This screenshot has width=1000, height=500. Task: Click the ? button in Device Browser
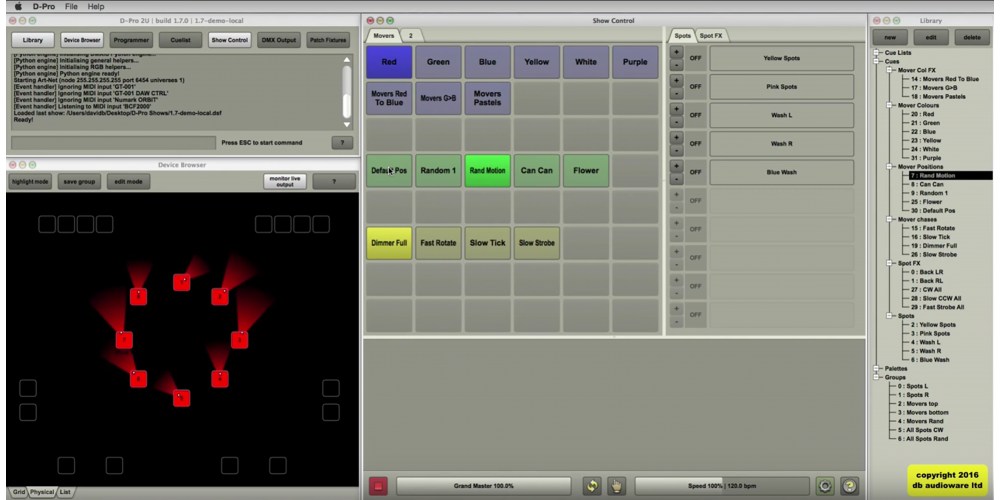click(334, 182)
